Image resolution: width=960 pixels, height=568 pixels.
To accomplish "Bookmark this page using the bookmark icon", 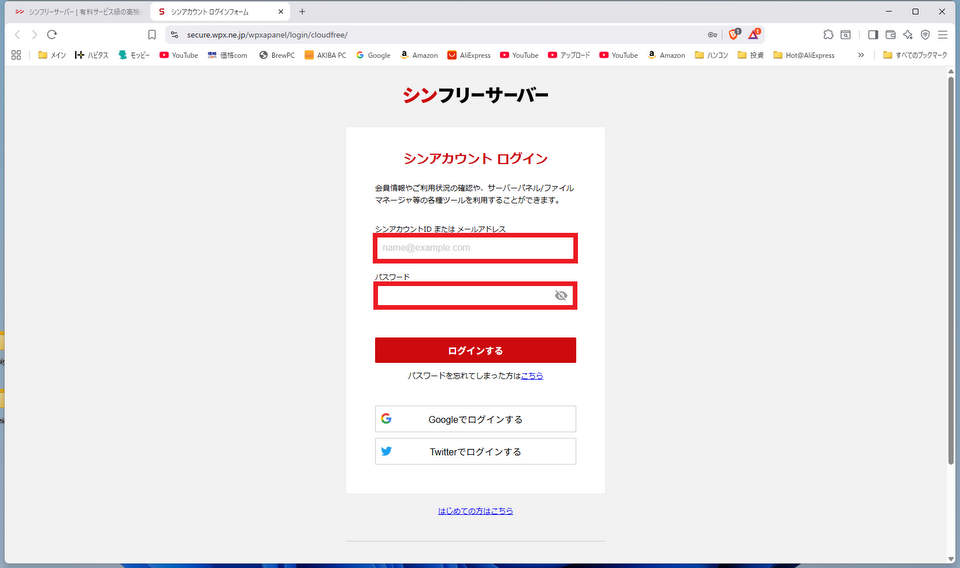I will click(x=152, y=34).
